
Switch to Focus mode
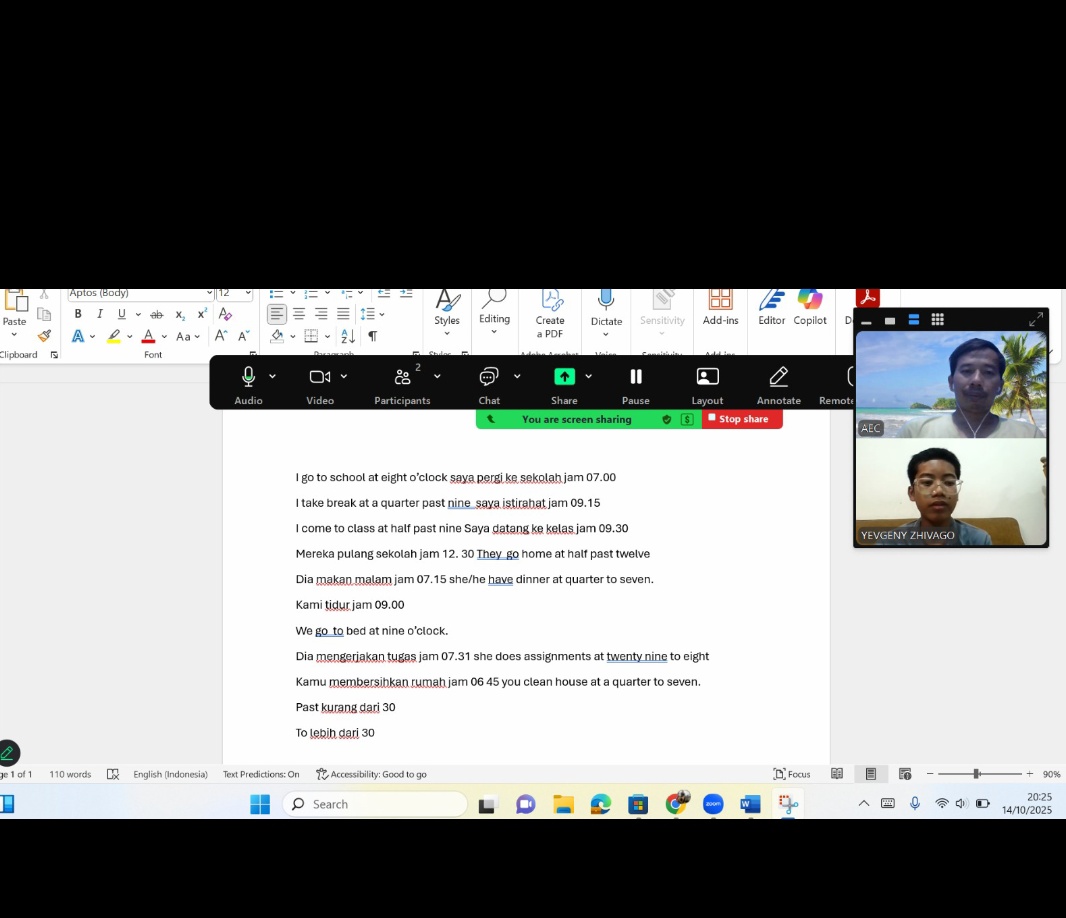pyautogui.click(x=792, y=774)
